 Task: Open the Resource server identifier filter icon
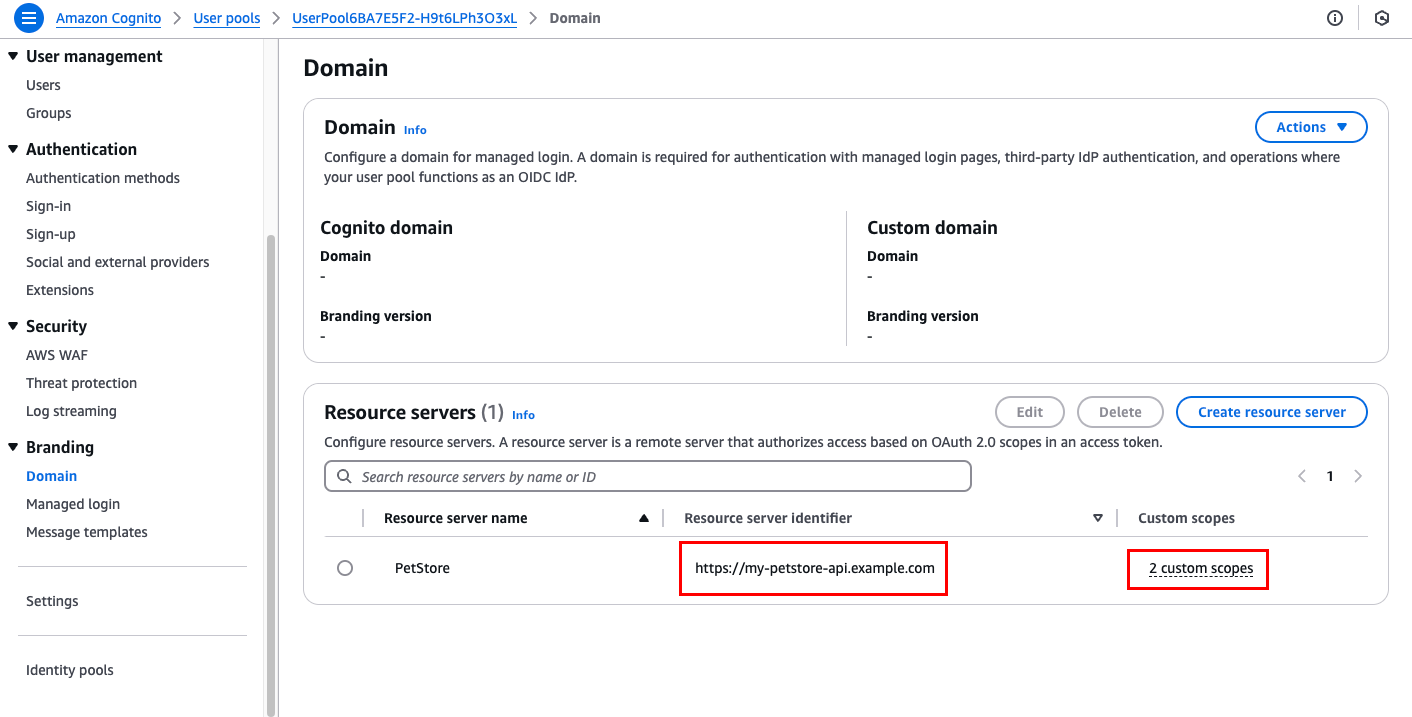[x=1097, y=518]
